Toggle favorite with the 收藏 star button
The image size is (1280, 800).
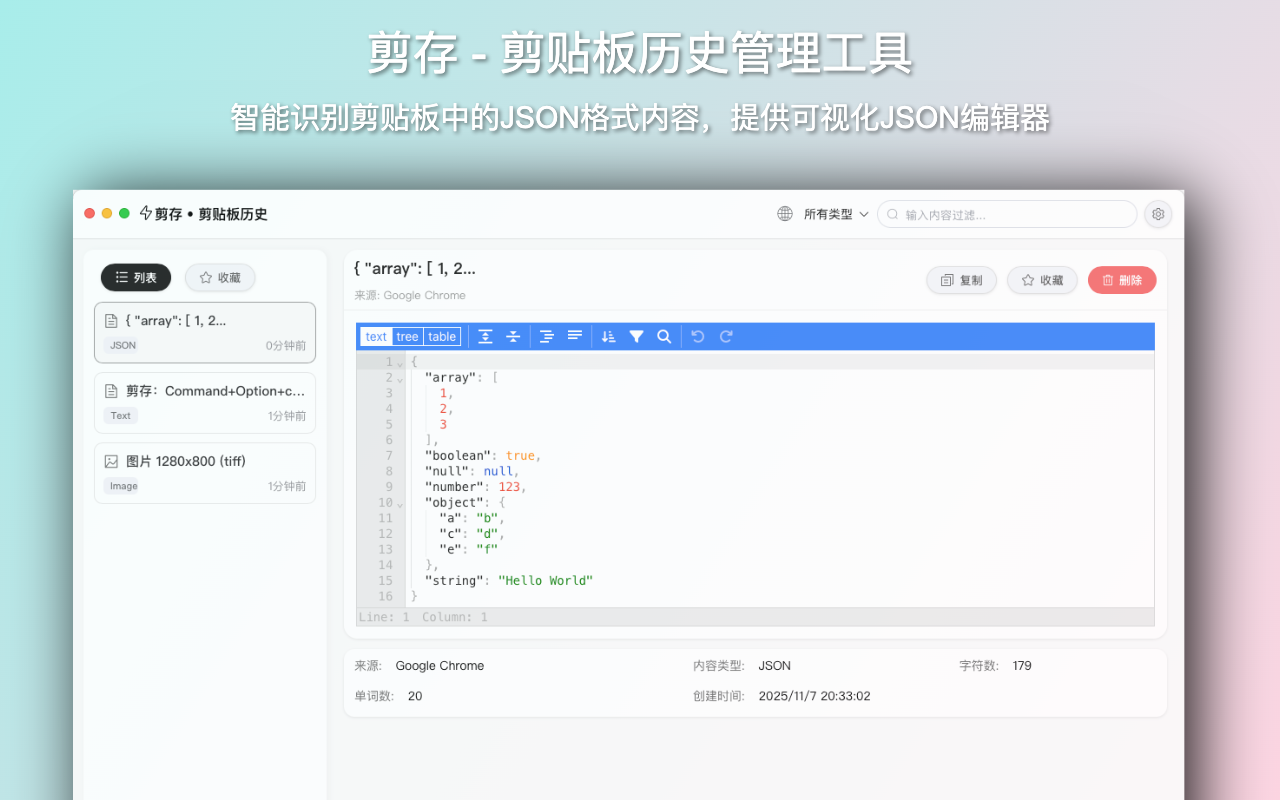[x=1042, y=280]
